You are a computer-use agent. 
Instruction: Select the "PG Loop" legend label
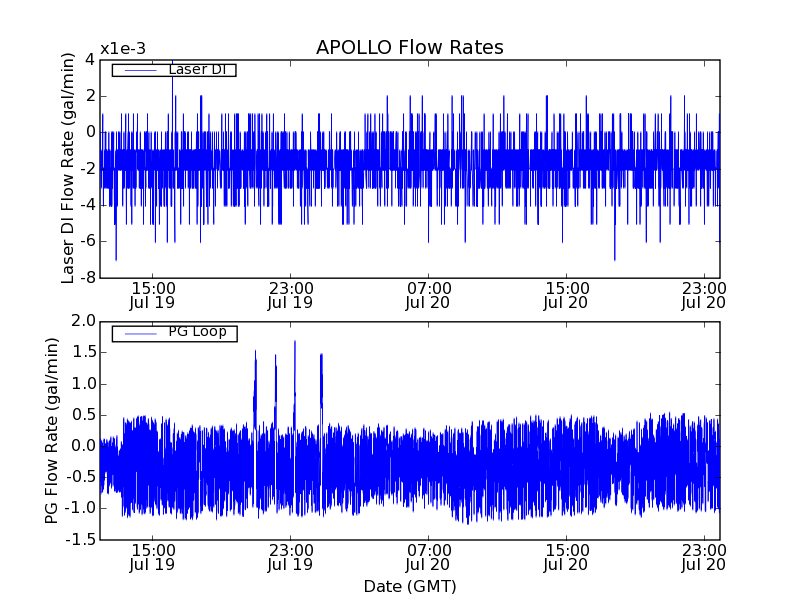click(x=197, y=332)
